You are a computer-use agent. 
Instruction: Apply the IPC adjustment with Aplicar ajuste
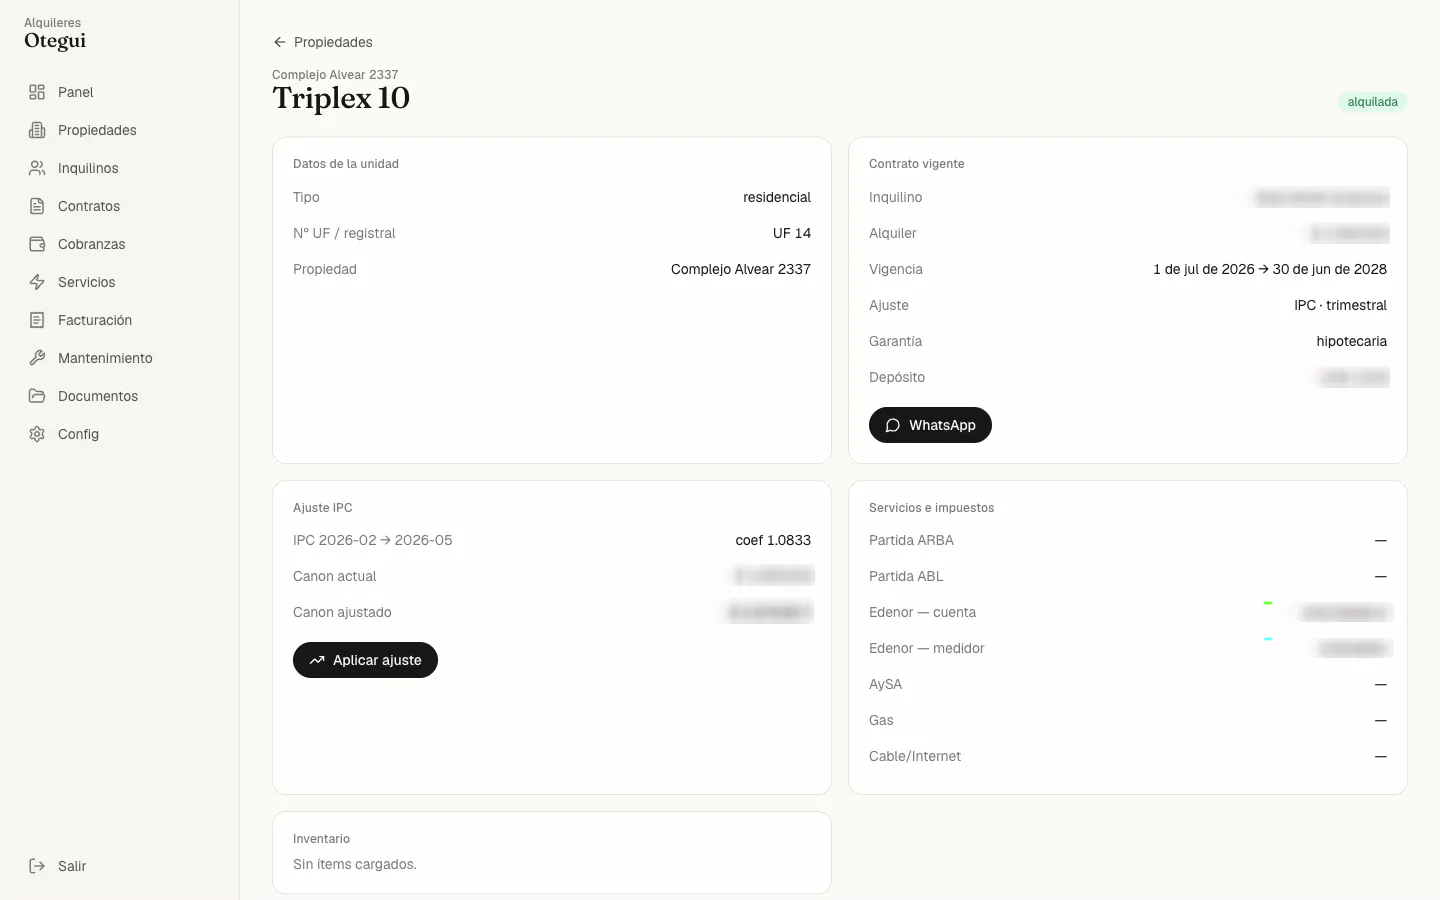click(x=365, y=660)
